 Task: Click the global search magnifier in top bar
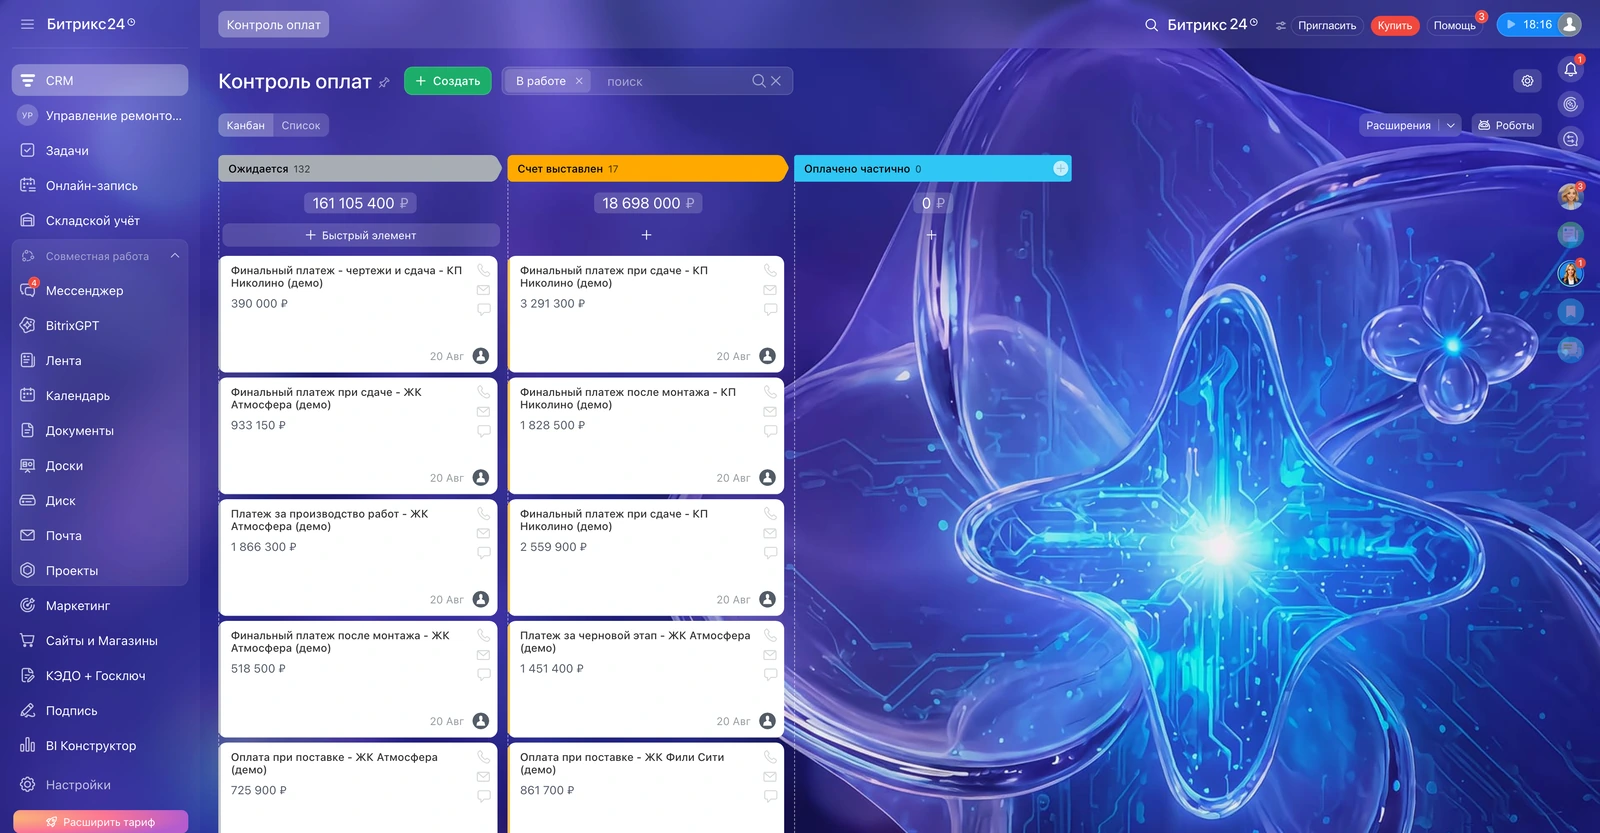tap(1152, 25)
